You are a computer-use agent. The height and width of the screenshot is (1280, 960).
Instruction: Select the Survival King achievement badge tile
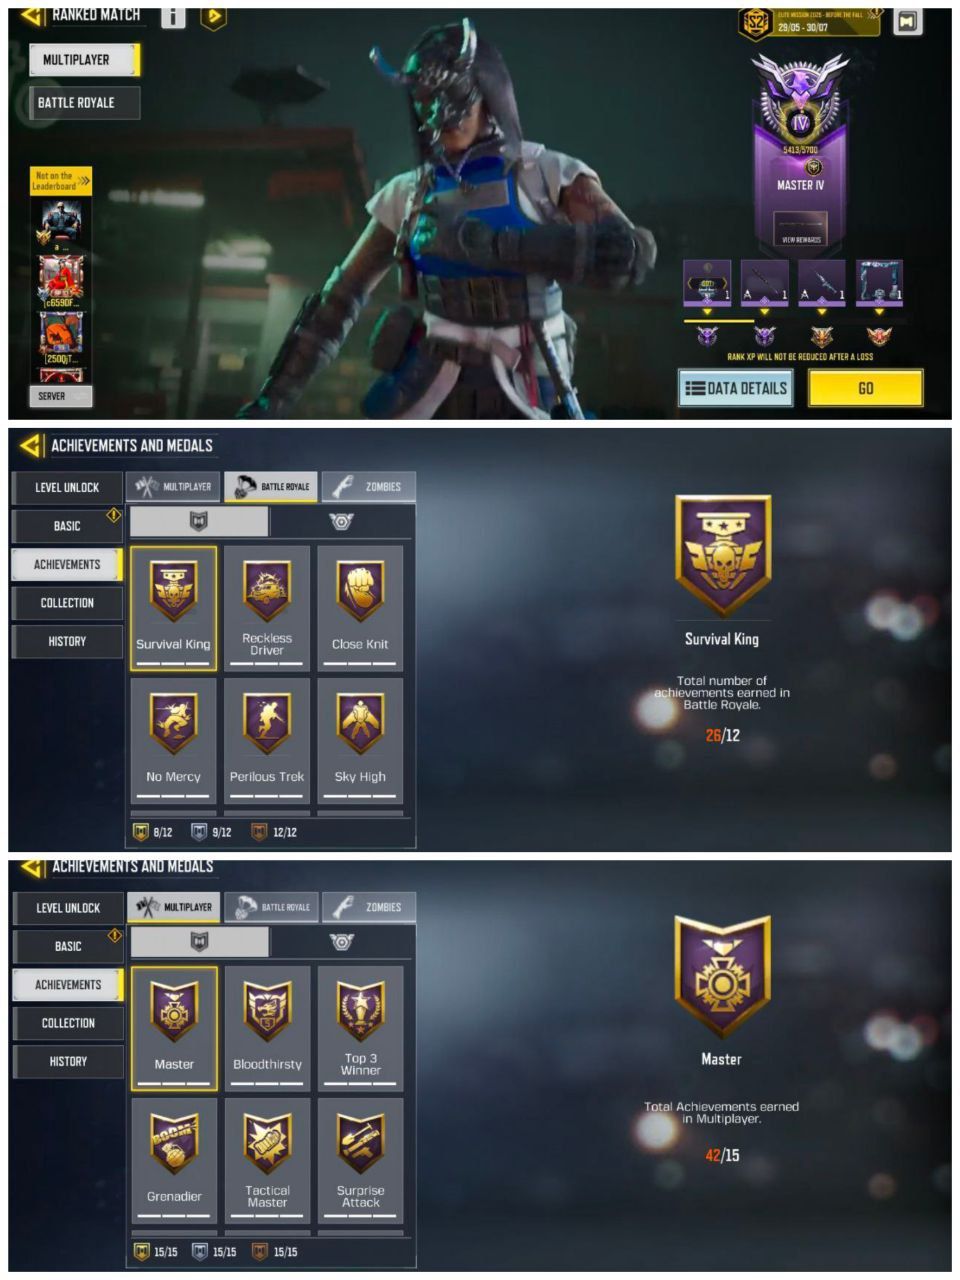pos(173,608)
